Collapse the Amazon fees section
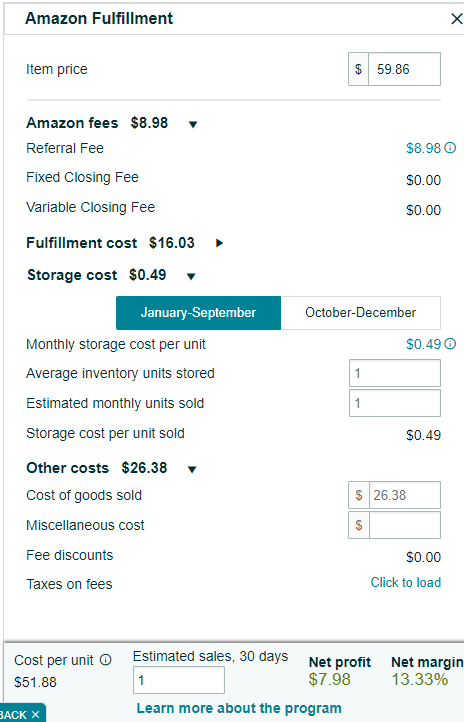The height and width of the screenshot is (722, 464). pyautogui.click(x=193, y=124)
